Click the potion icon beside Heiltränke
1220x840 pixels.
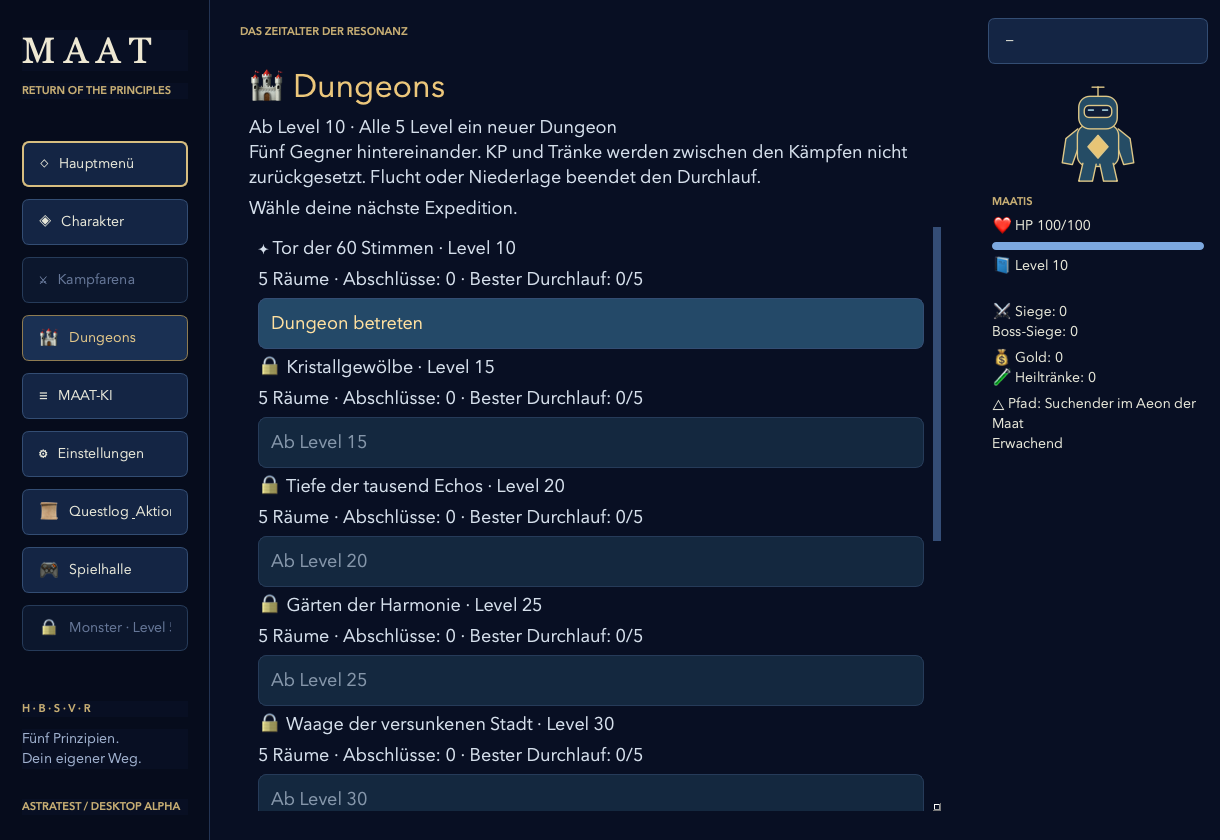(x=1001, y=378)
